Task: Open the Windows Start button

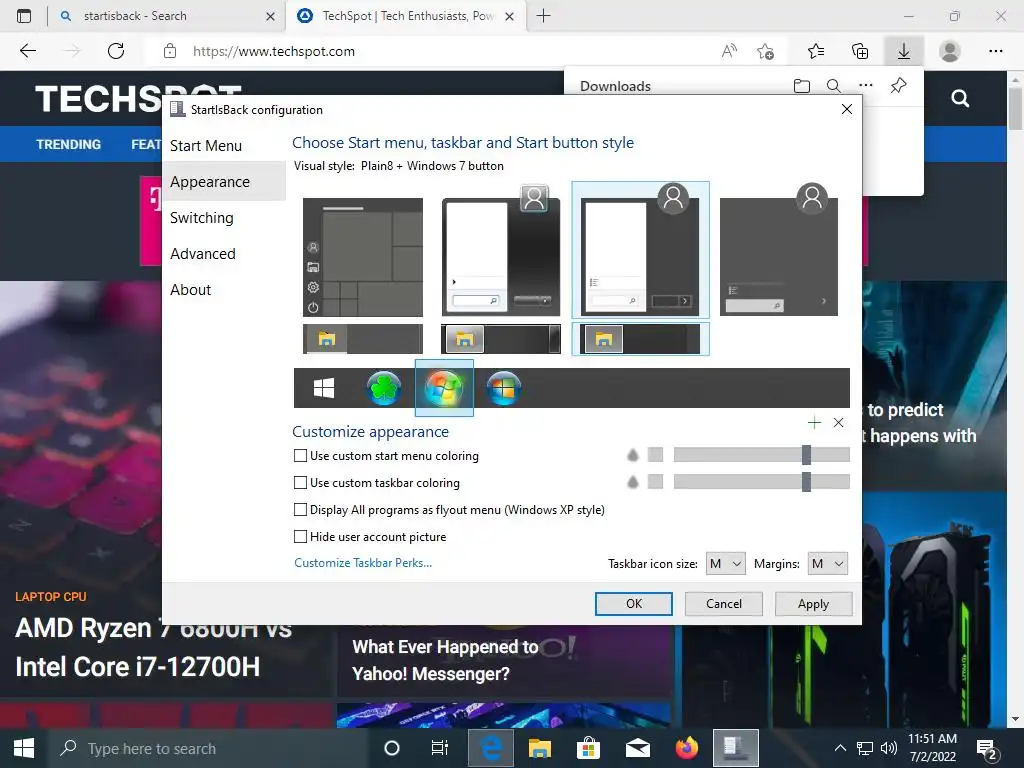Action: (x=24, y=748)
